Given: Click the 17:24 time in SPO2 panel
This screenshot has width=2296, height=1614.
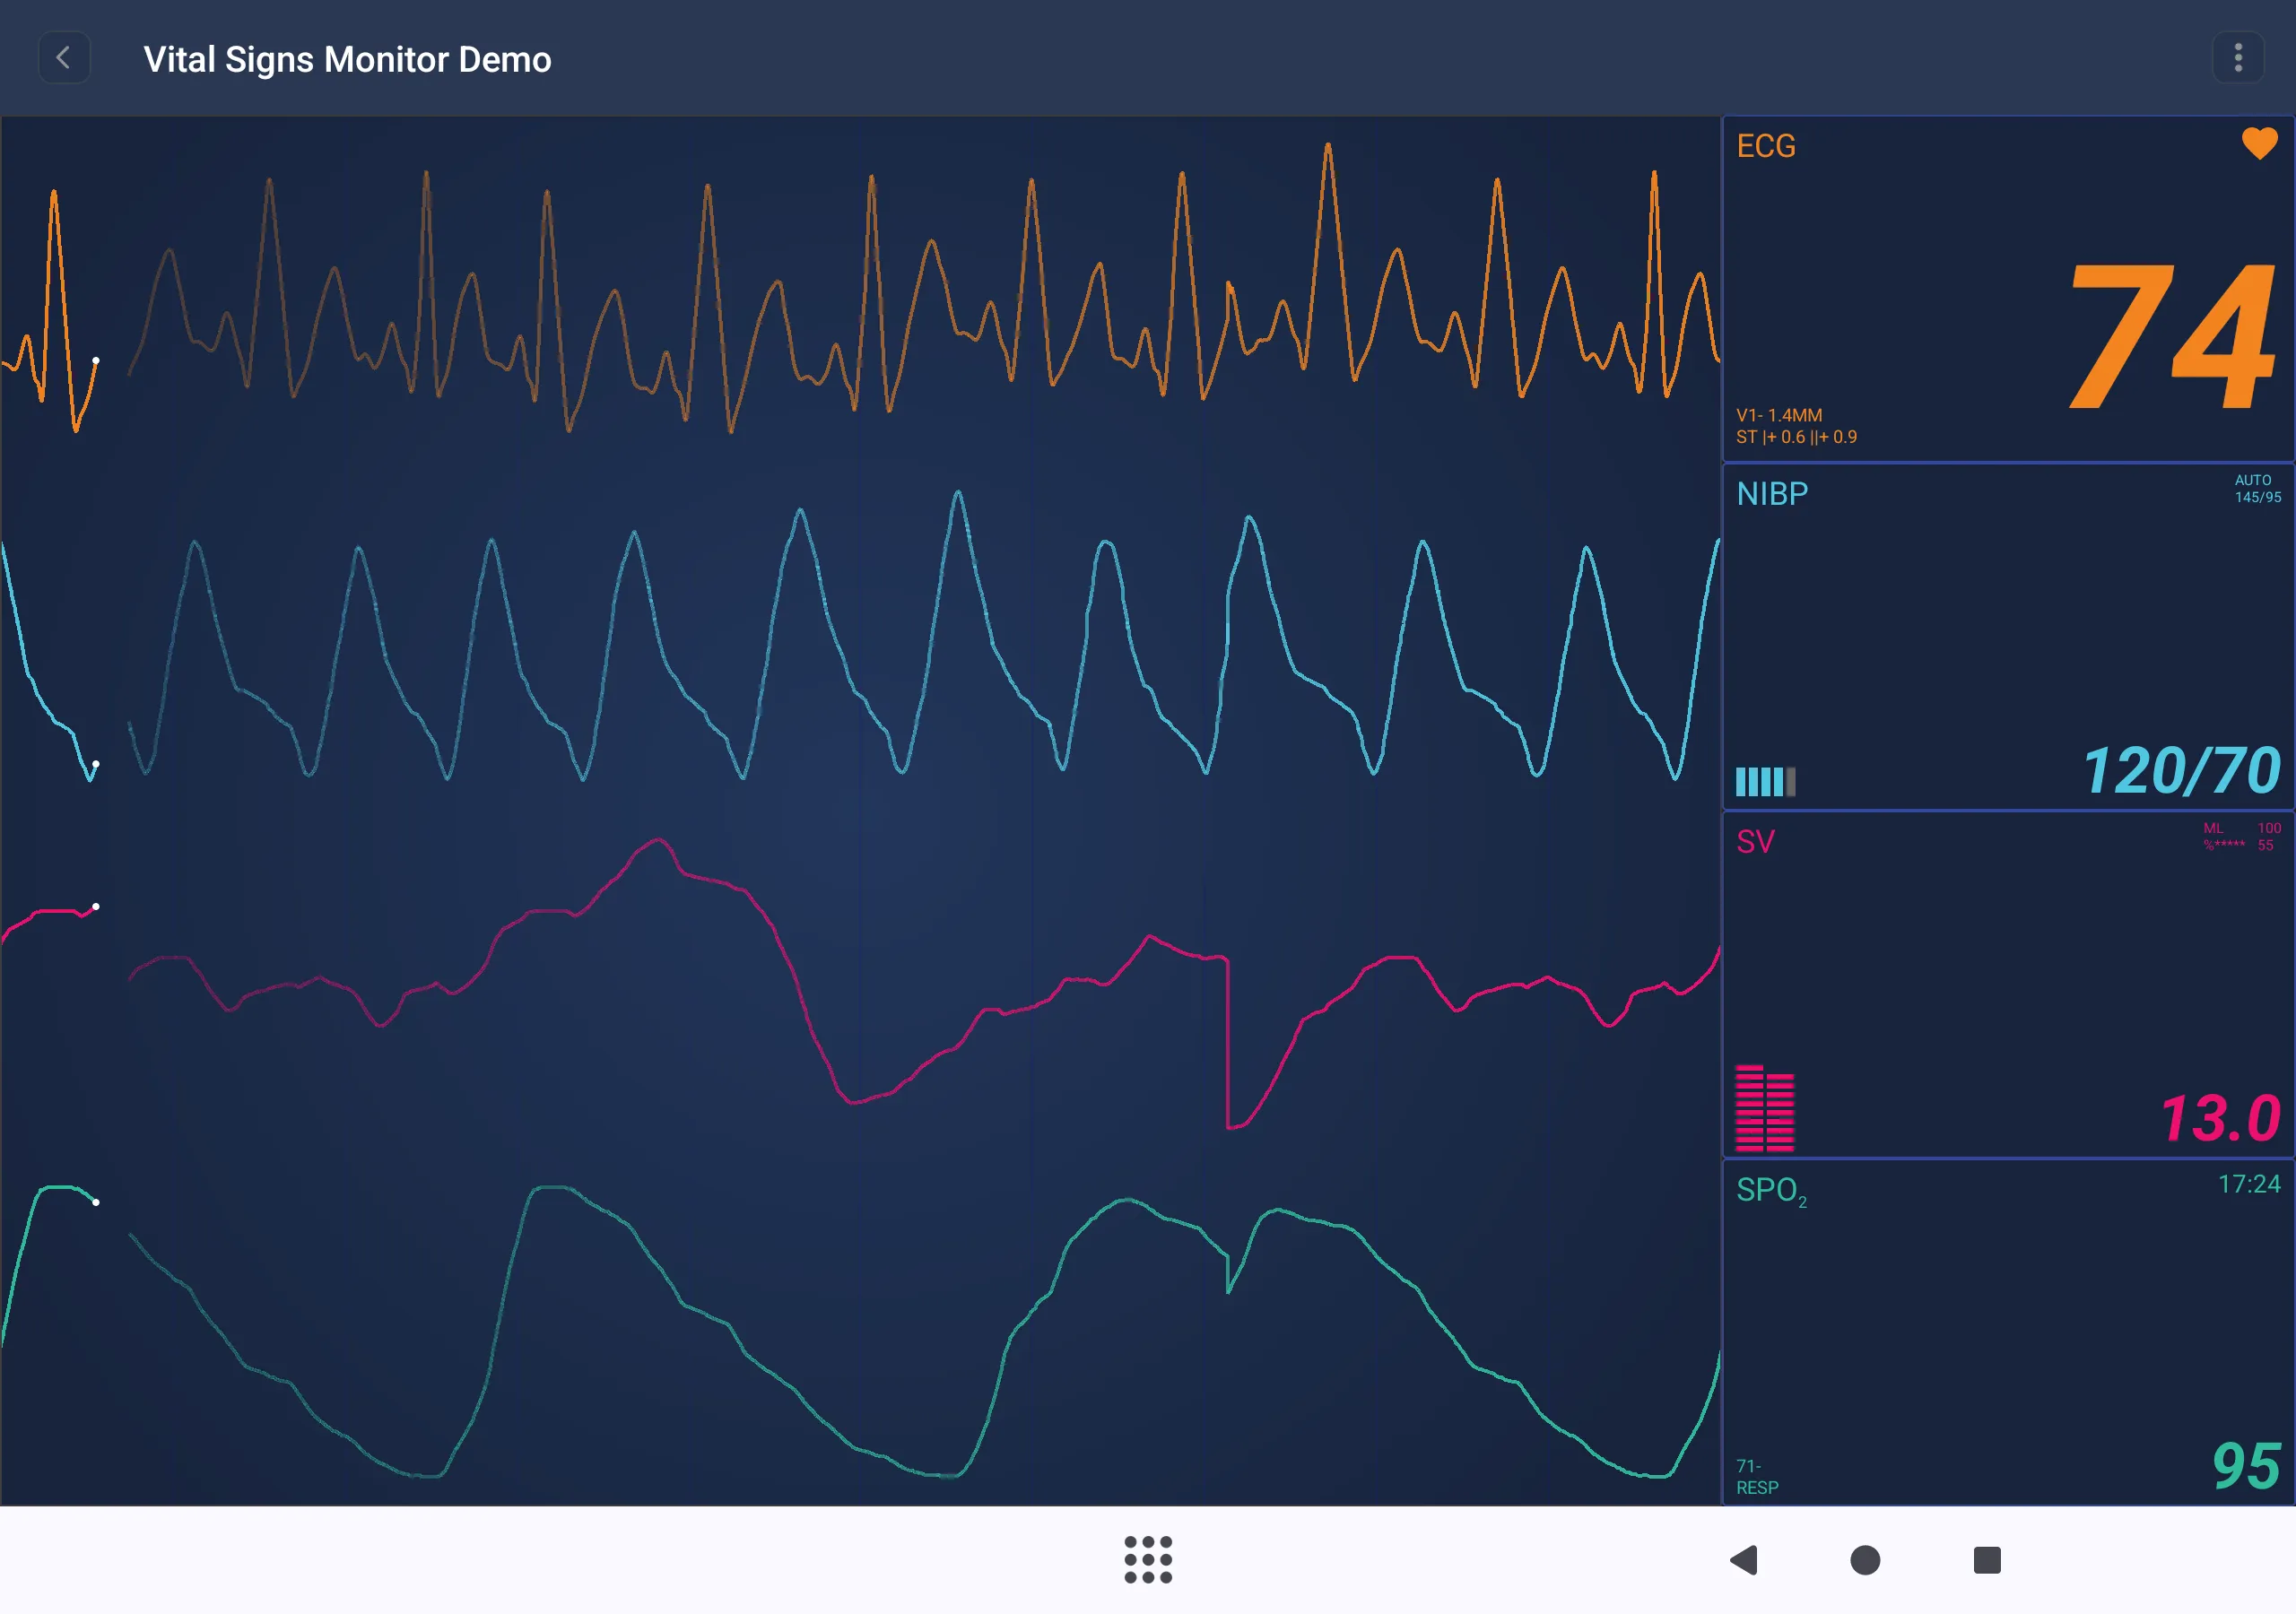Looking at the screenshot, I should [2249, 1184].
